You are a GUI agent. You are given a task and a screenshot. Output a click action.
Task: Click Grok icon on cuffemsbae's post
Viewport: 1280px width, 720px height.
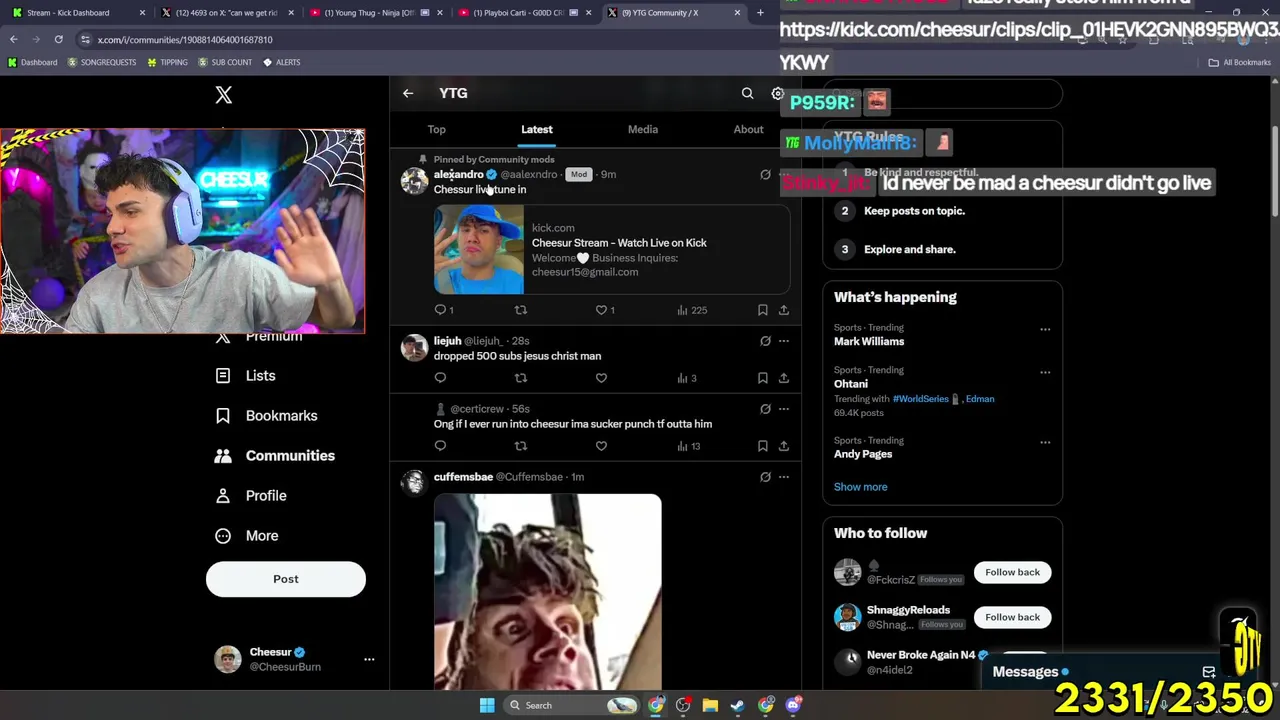click(x=765, y=477)
